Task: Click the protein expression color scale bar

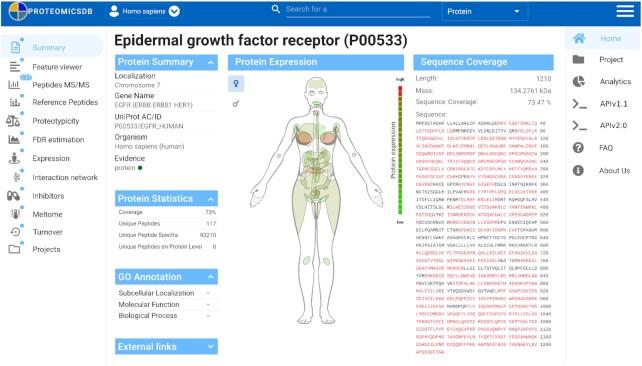Action: tap(400, 150)
